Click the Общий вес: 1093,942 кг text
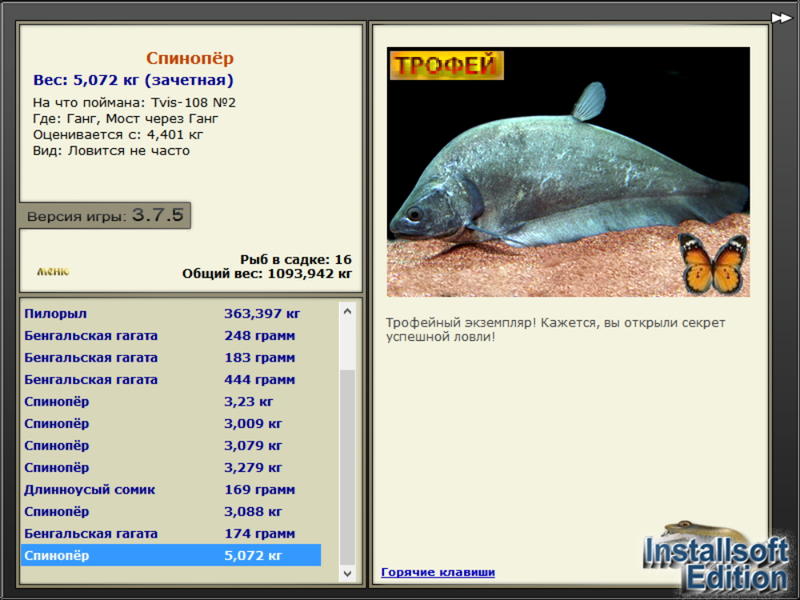 tap(267, 273)
